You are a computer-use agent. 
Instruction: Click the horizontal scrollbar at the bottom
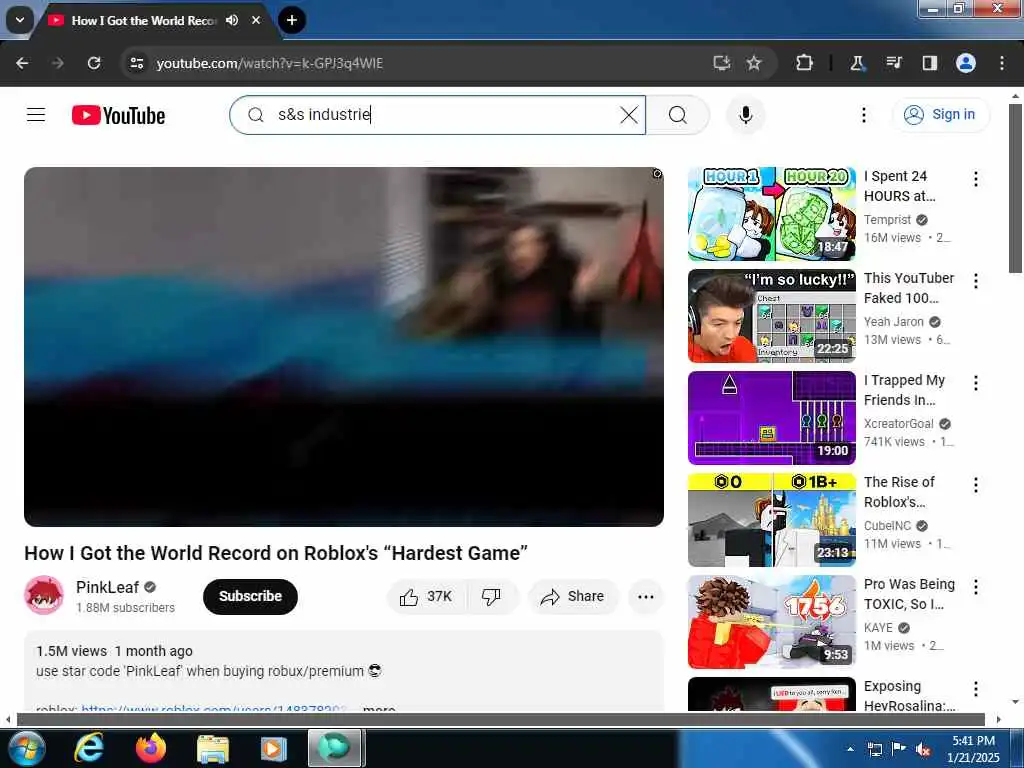[501, 719]
